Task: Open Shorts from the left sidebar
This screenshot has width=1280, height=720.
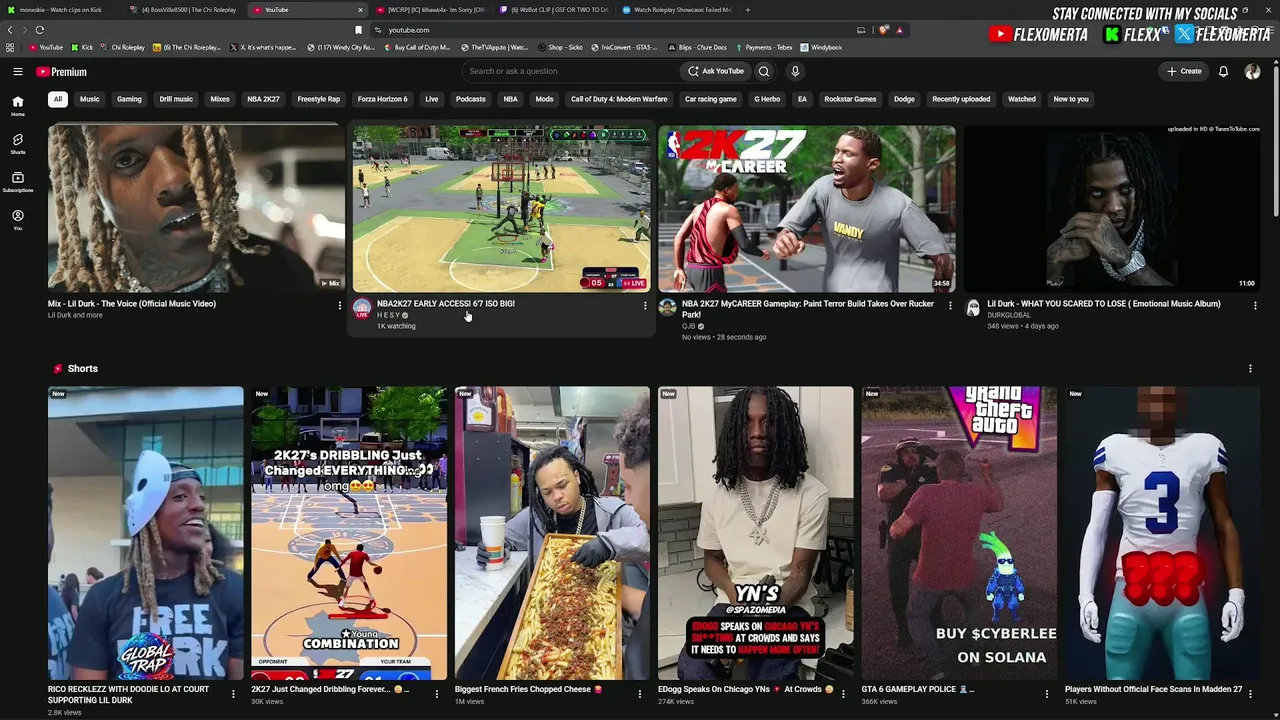Action: (x=18, y=144)
